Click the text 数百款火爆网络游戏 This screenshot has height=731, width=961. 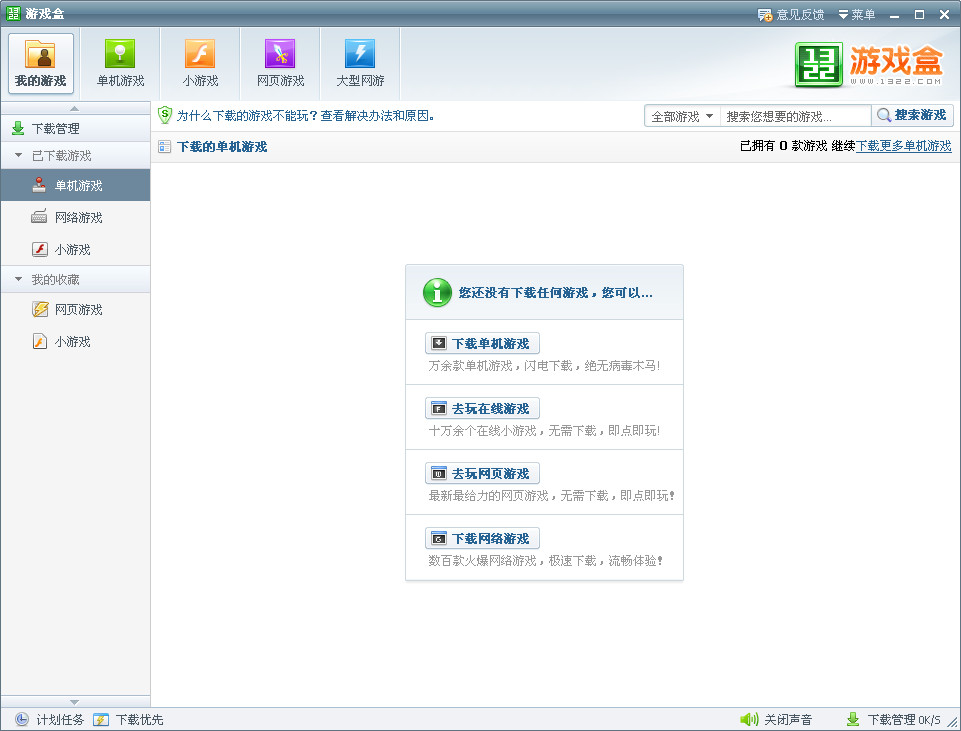tap(545, 561)
